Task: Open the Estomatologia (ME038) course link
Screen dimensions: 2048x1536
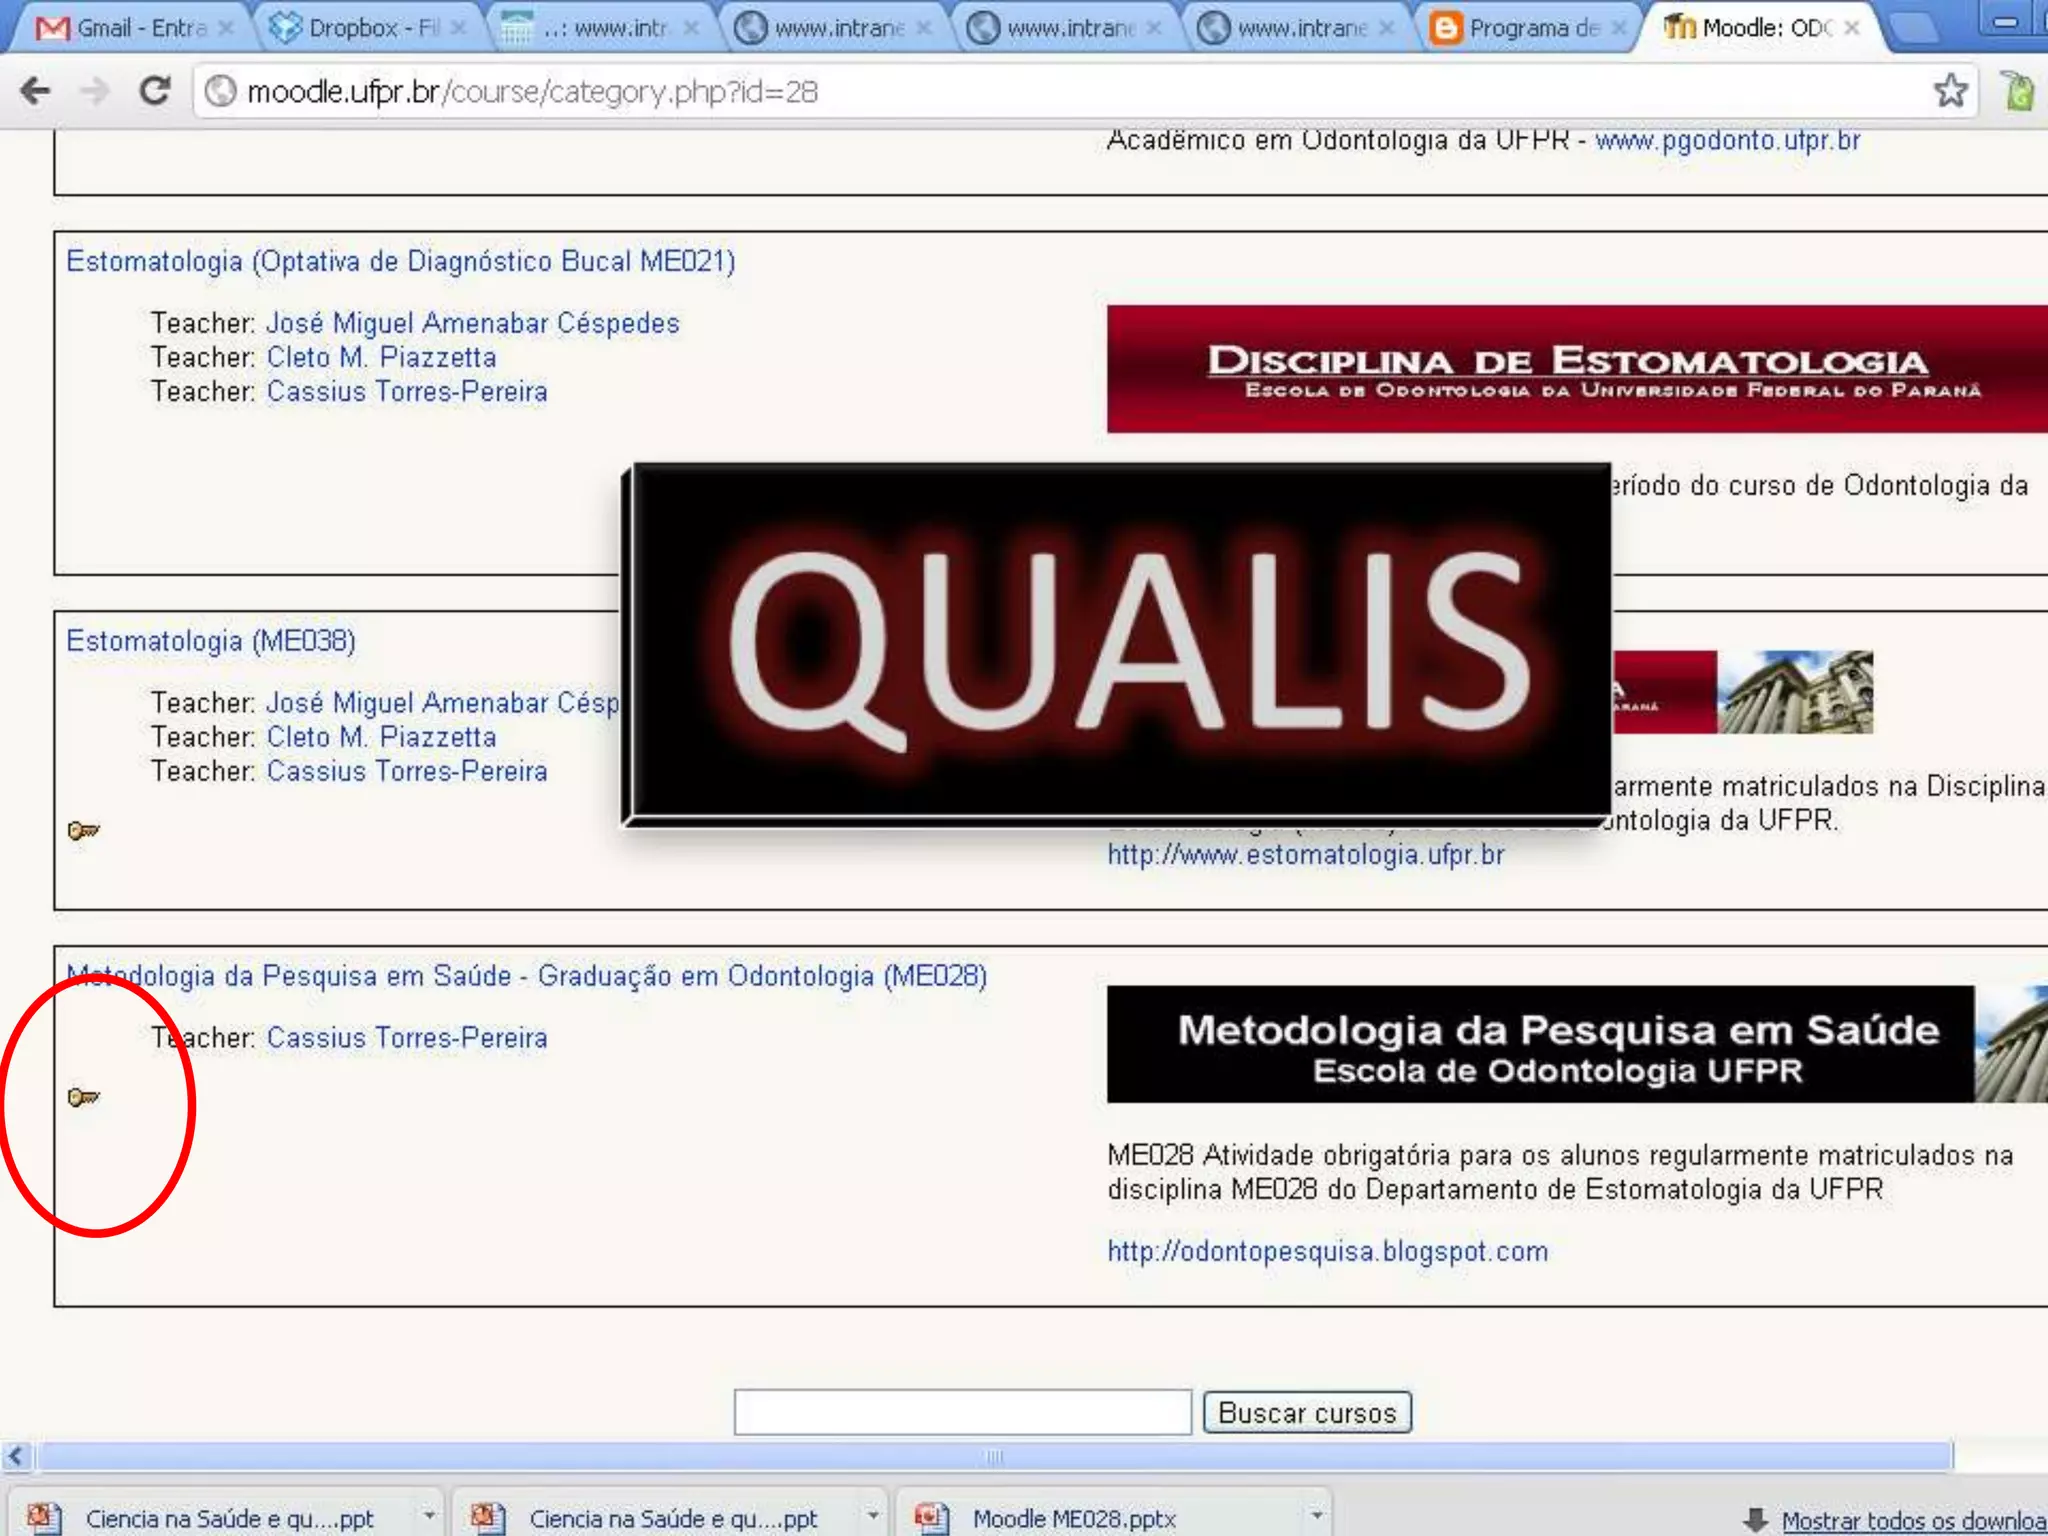Action: pyautogui.click(x=211, y=641)
